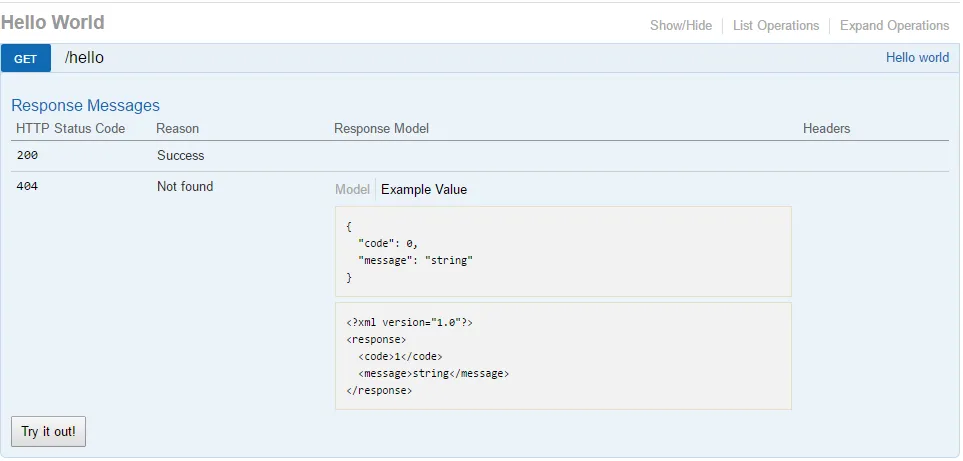Screen dimensions: 963x461
Task: Click the Response Messages heading
Action: click(86, 105)
